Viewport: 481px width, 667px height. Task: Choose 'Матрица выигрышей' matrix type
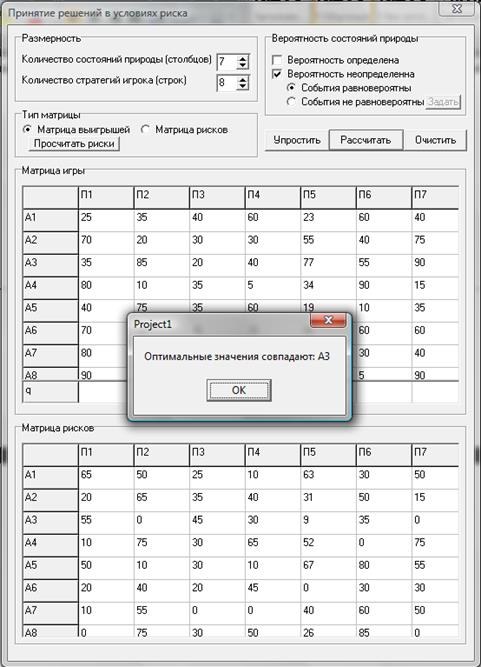click(x=27, y=129)
